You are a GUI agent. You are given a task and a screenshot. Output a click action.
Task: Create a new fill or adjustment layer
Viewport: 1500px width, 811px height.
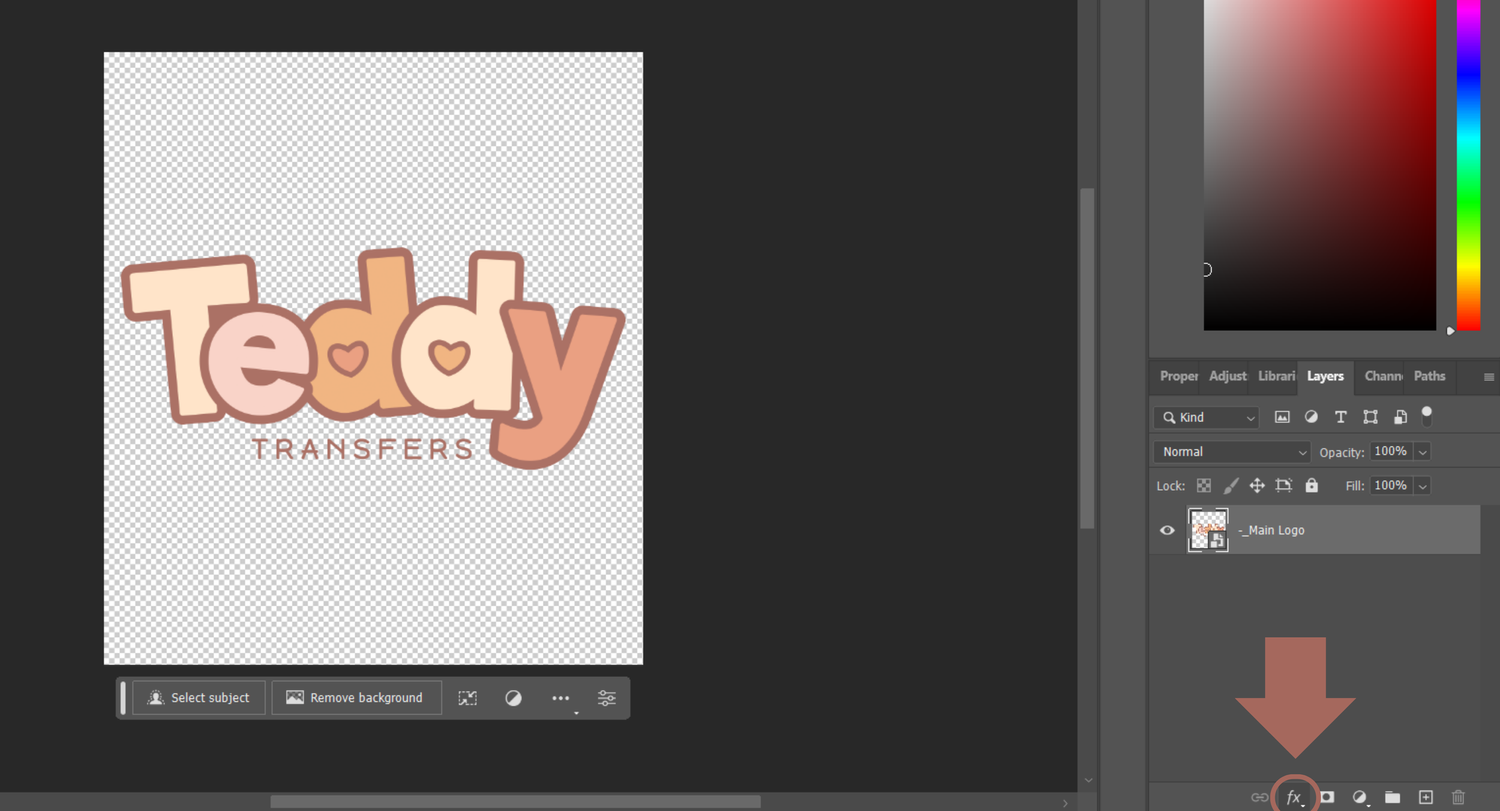click(x=1360, y=797)
